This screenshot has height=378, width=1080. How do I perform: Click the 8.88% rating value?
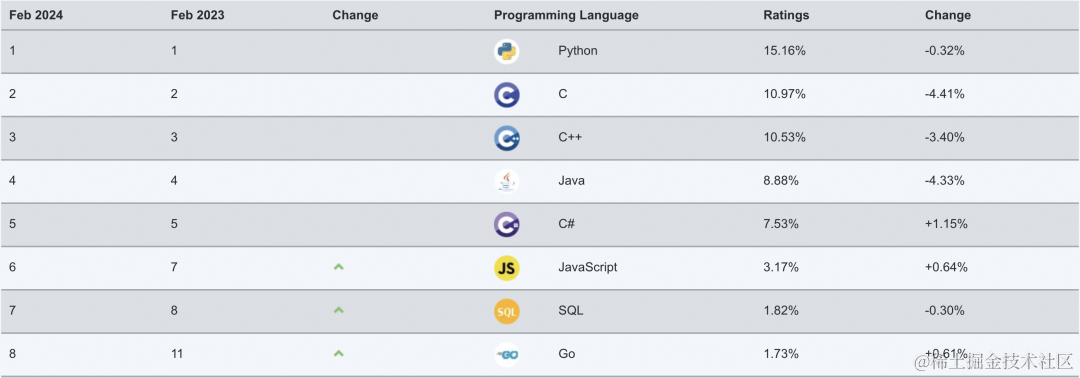click(781, 180)
